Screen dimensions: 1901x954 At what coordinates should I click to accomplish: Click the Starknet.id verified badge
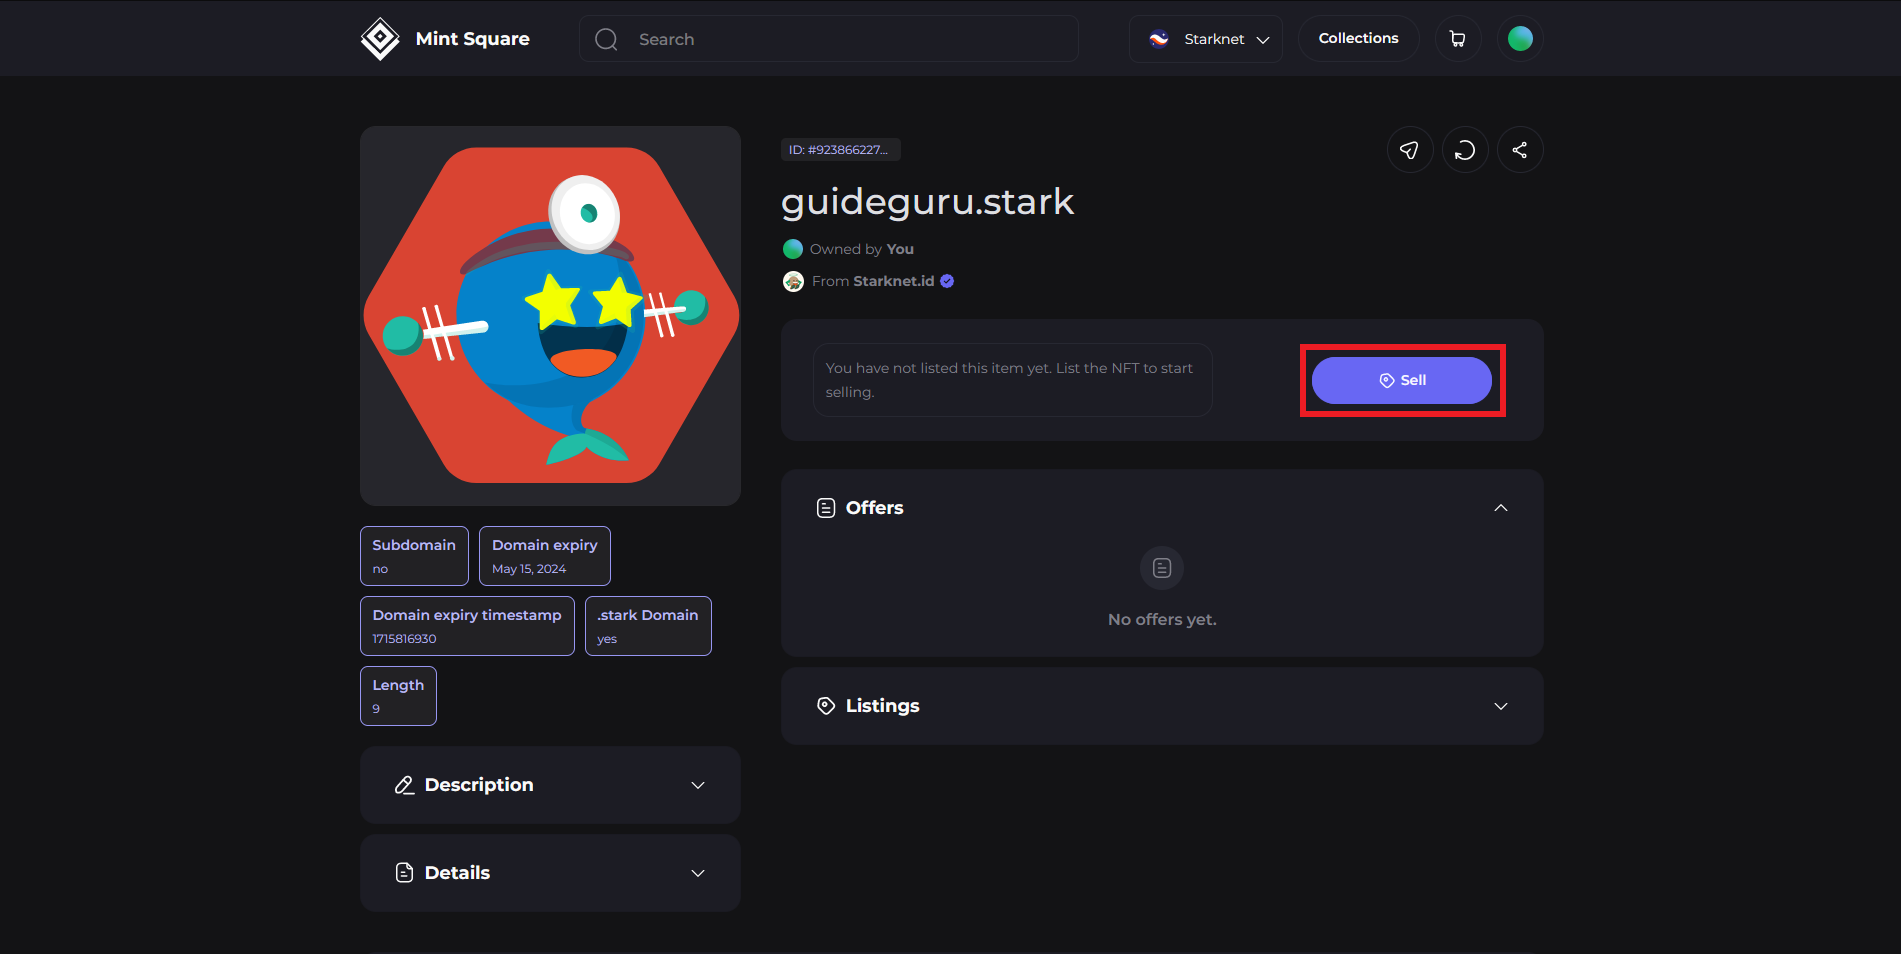point(947,281)
